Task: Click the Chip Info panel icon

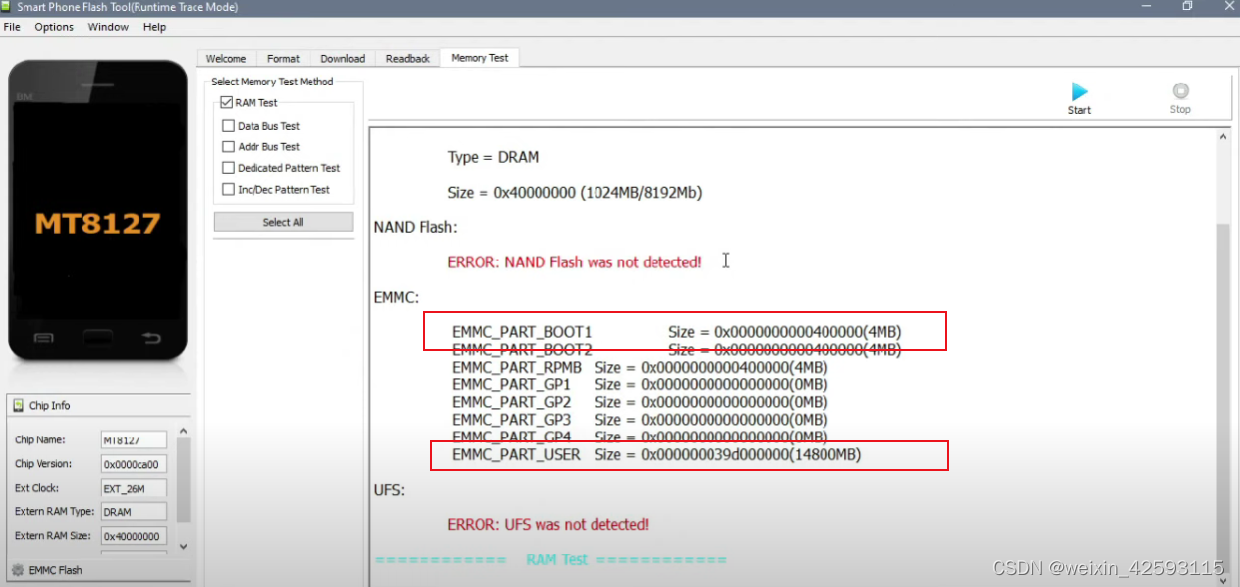Action: (17, 405)
